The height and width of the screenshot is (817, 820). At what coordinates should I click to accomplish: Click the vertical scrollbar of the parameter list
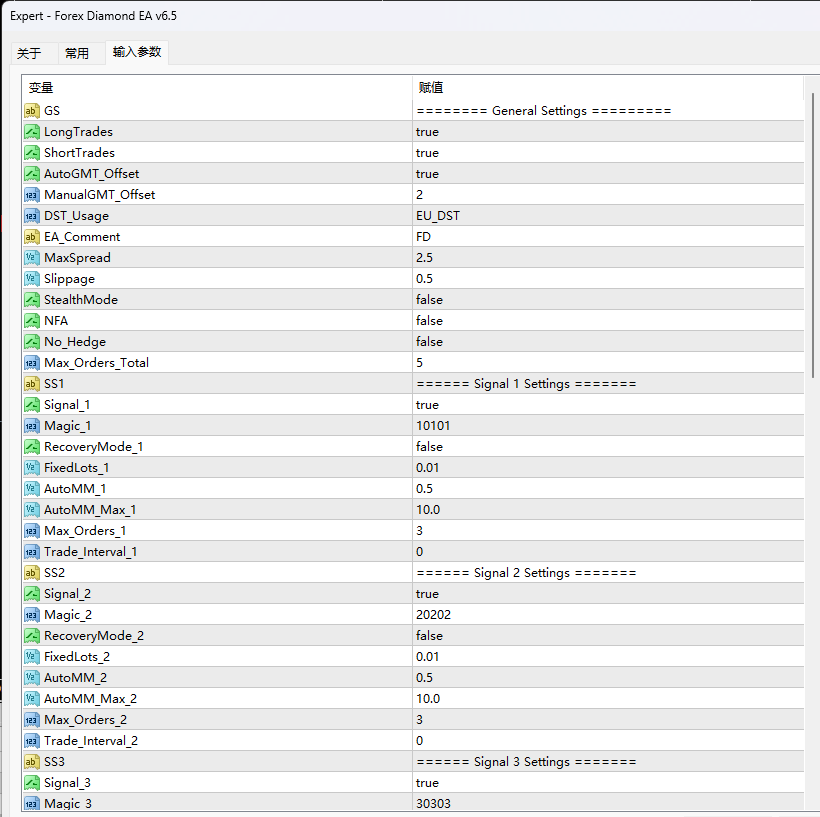tap(813, 235)
